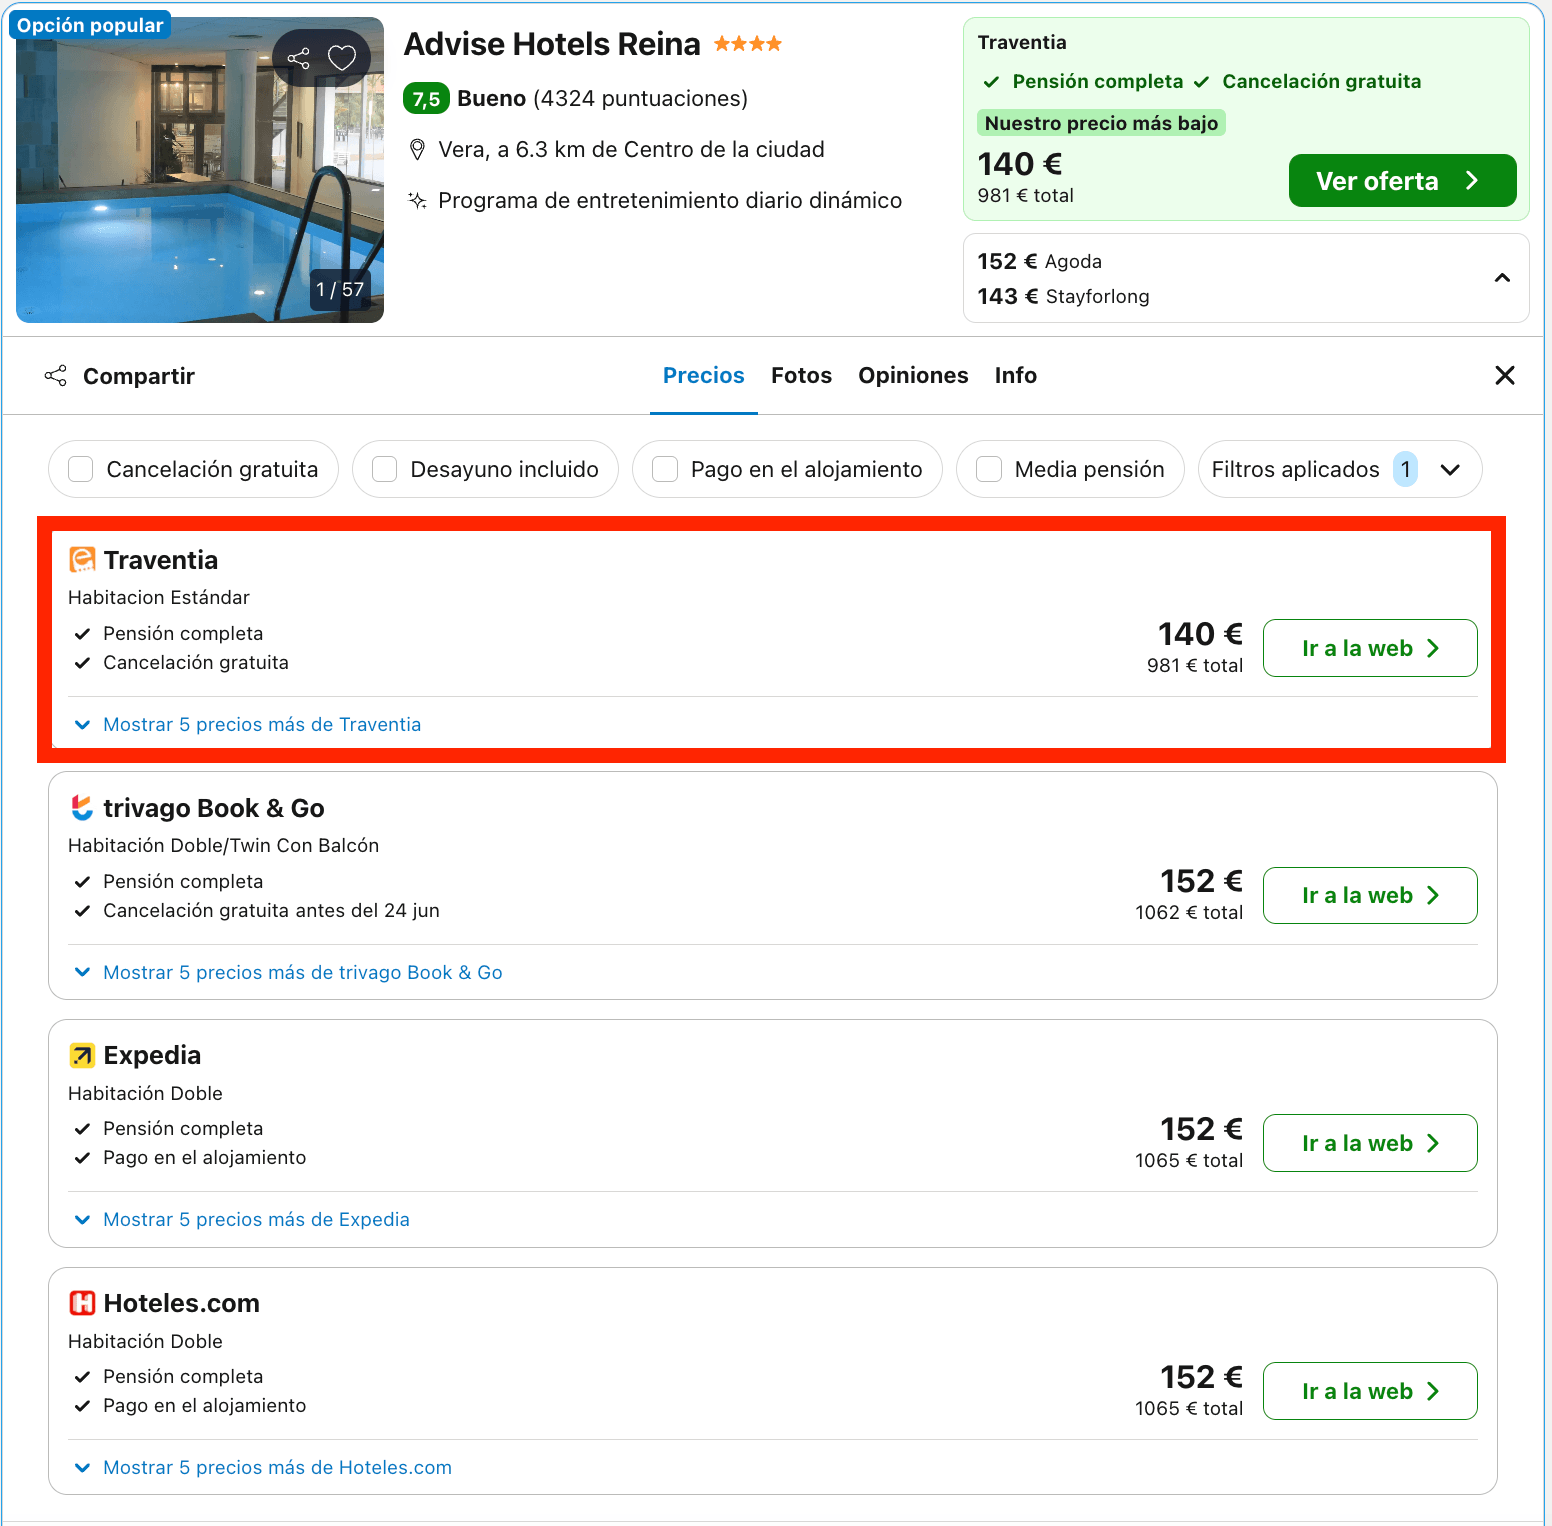Screen dimensions: 1552x1526
Task: Click Ir a la web for trivago Book & Go
Action: coord(1370,895)
